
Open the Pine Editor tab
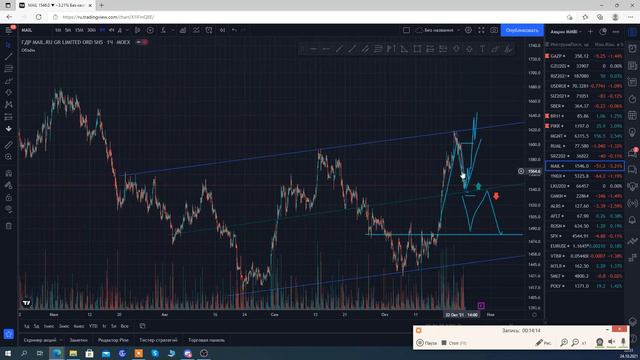click(113, 340)
